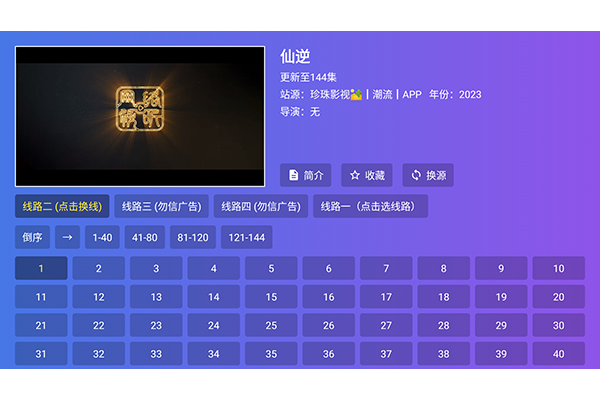Select episode 20
The height and width of the screenshot is (400, 600).
[559, 297]
